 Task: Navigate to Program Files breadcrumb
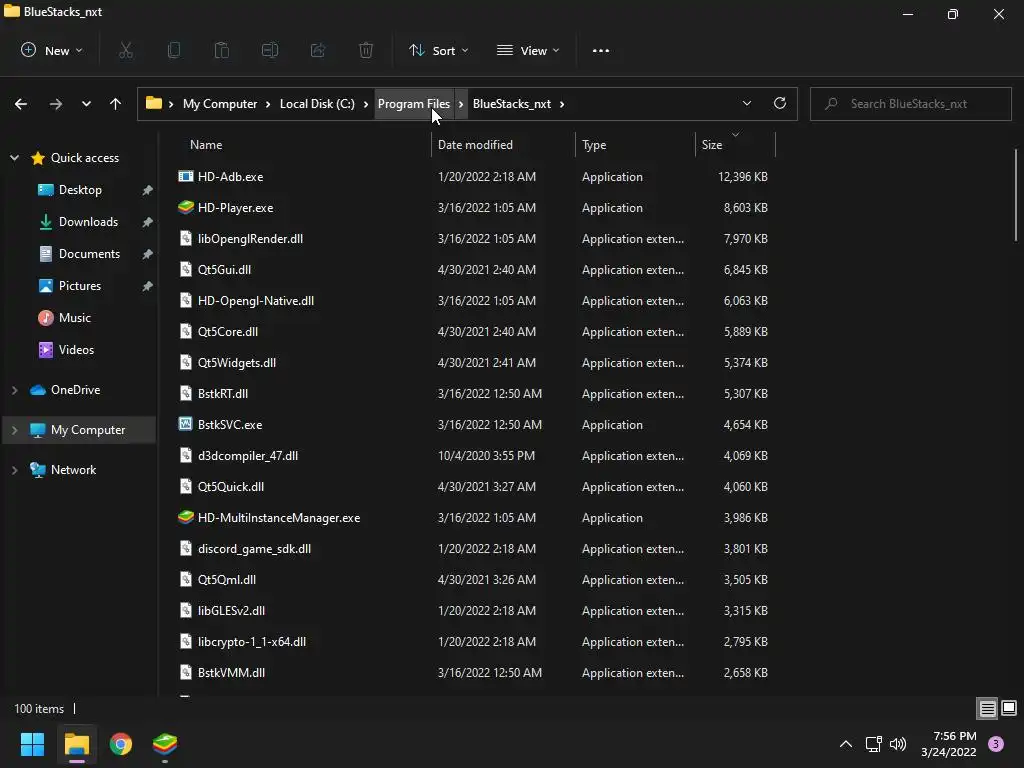(x=414, y=104)
